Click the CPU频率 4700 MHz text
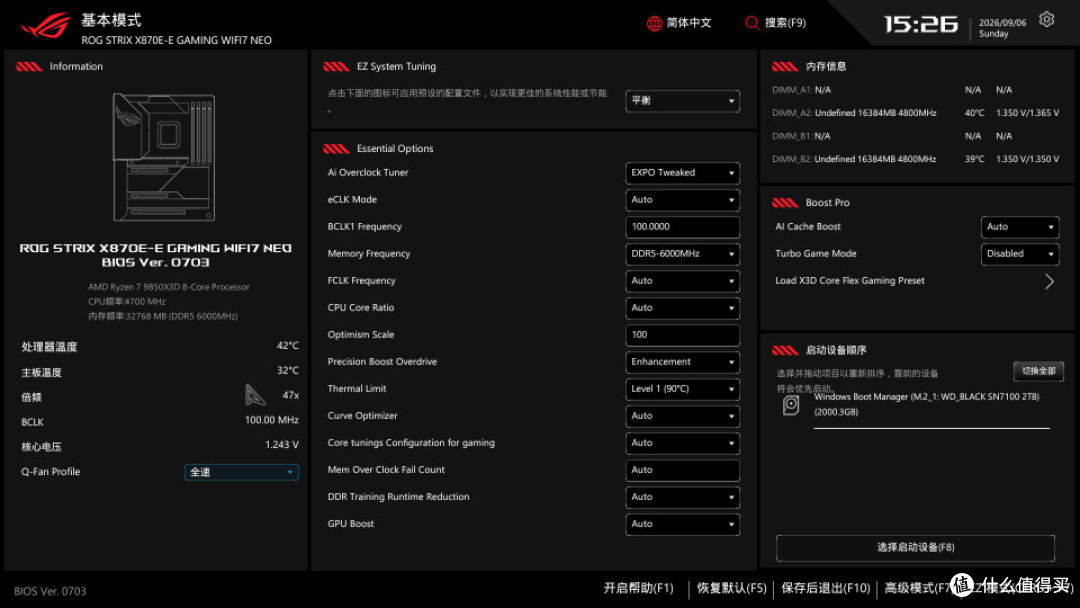Viewport: 1080px width, 608px height. [x=127, y=302]
